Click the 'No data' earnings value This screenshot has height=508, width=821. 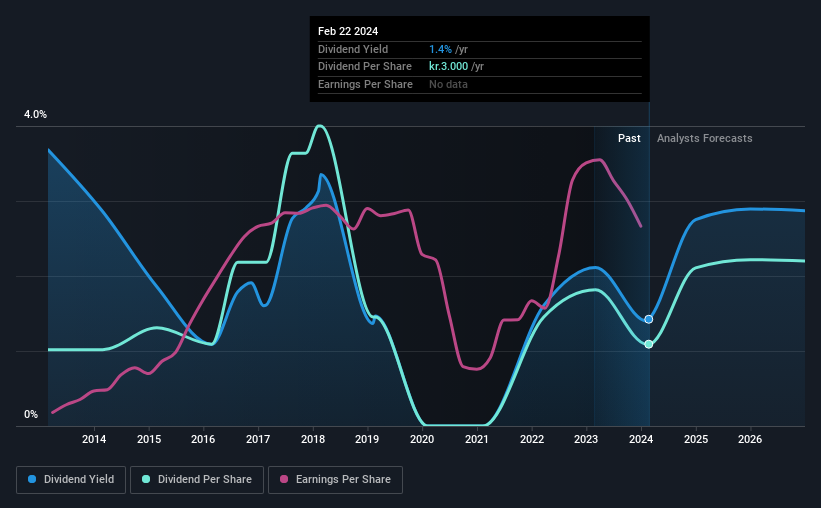[448, 84]
